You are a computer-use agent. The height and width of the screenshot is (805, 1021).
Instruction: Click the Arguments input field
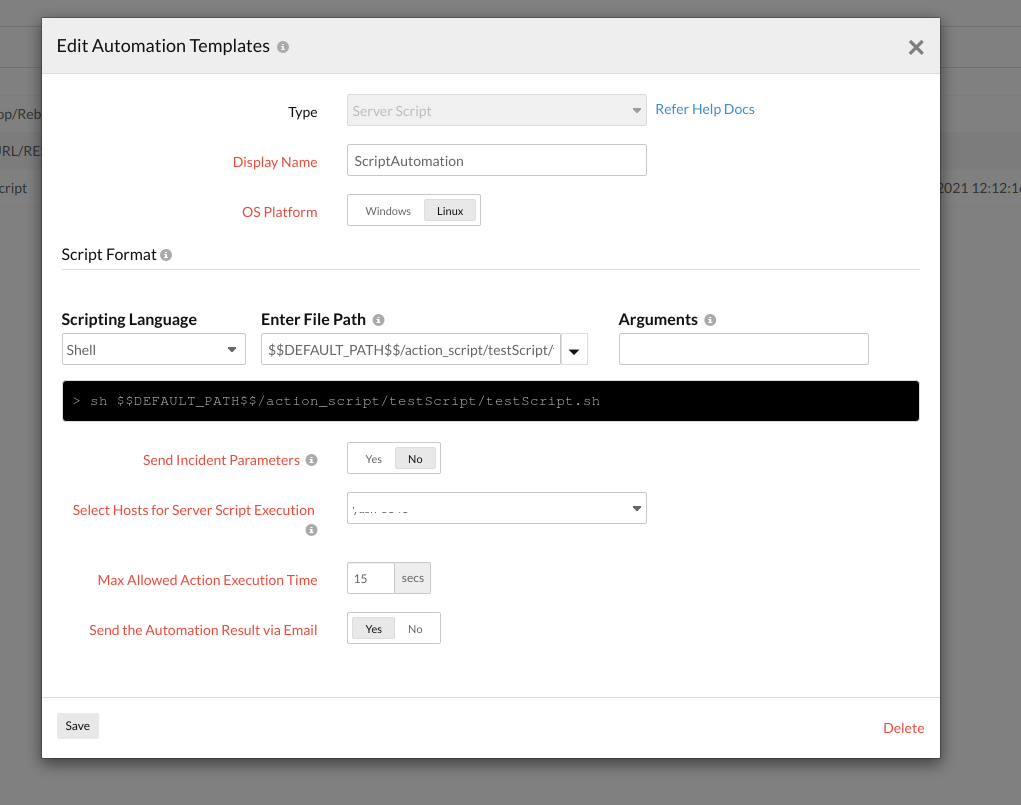744,349
